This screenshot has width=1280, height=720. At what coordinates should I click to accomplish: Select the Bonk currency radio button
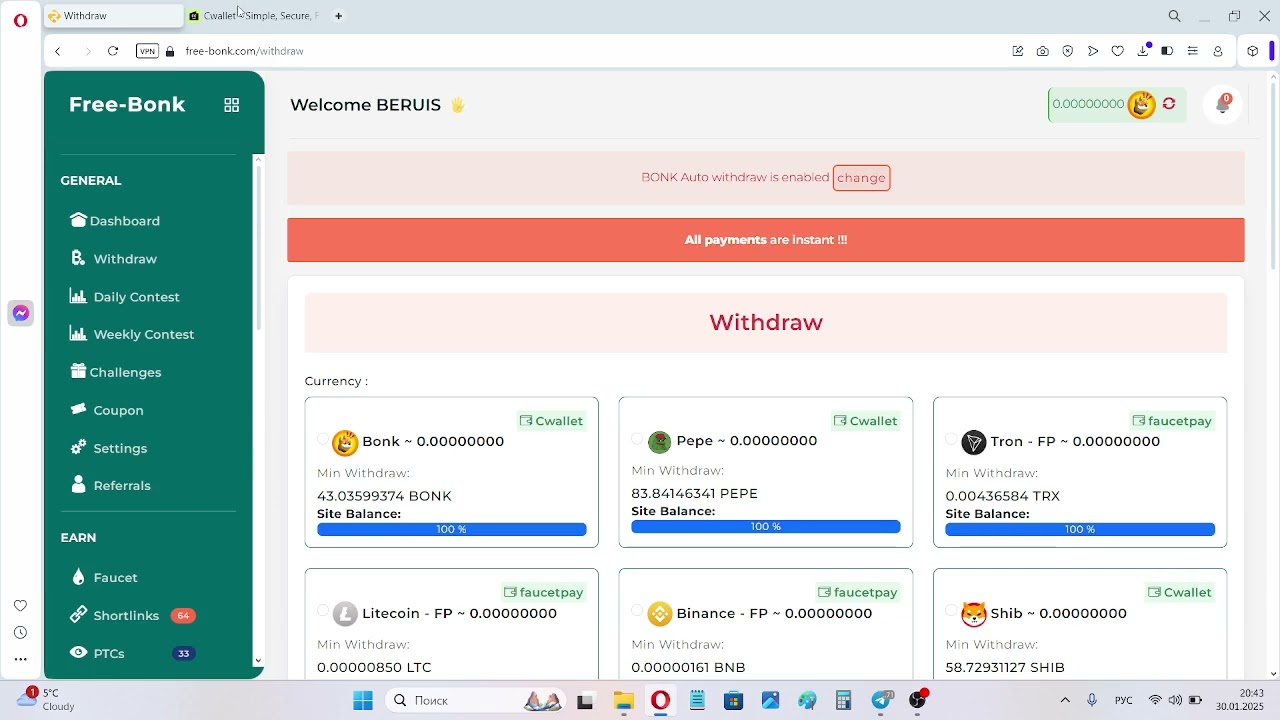[323, 440]
